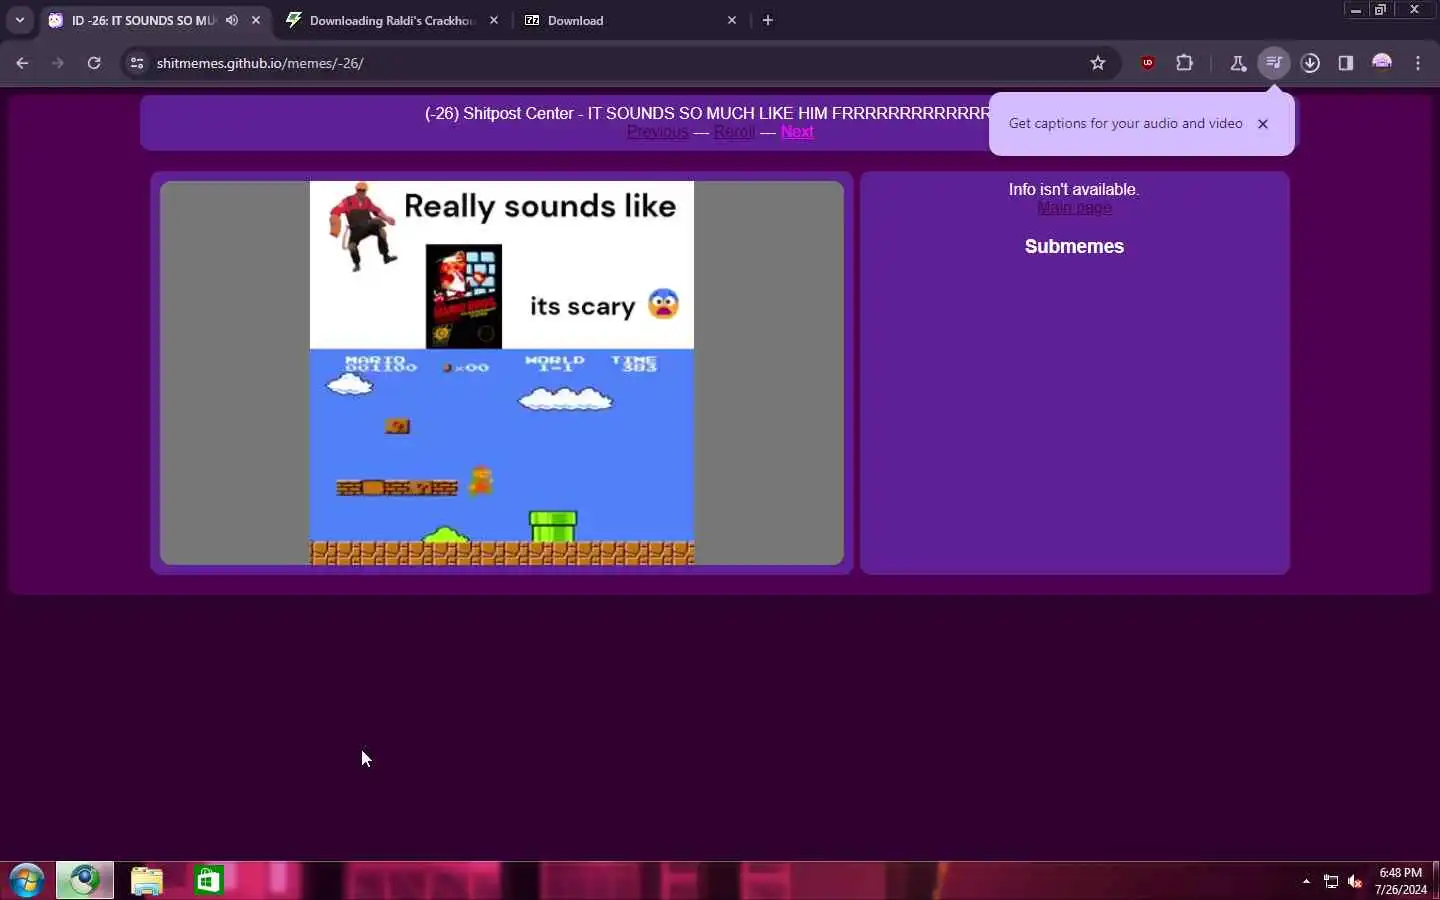The width and height of the screenshot is (1440, 900).
Task: Restore down the browser window
Action: click(1381, 9)
